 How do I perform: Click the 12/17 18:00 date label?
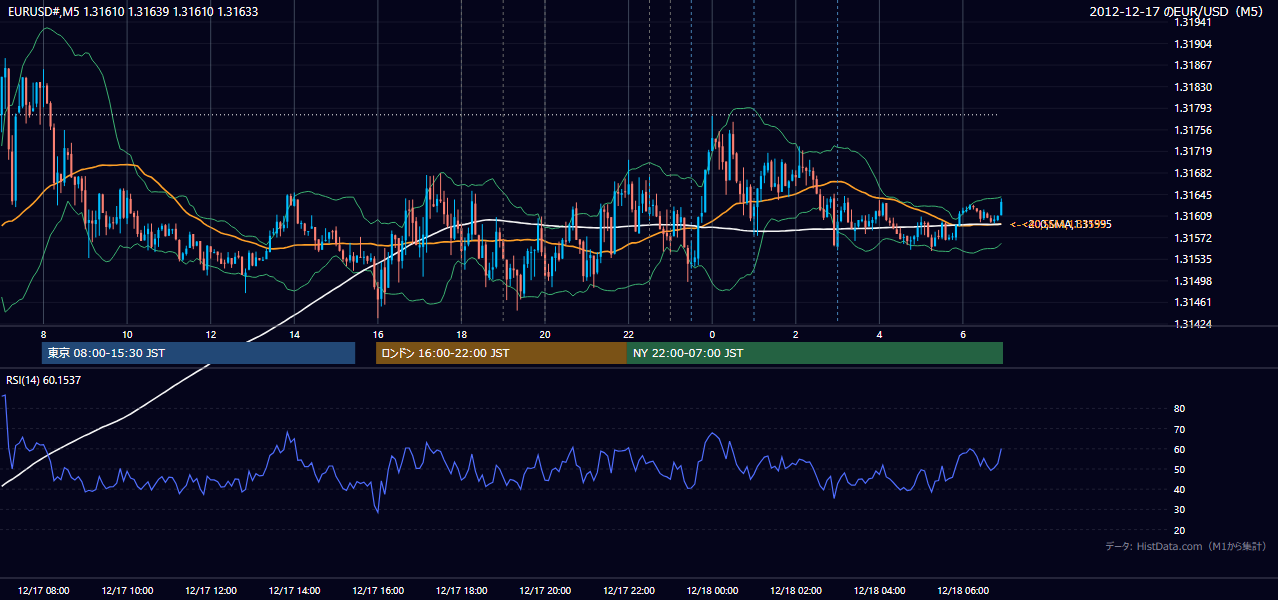(x=462, y=591)
